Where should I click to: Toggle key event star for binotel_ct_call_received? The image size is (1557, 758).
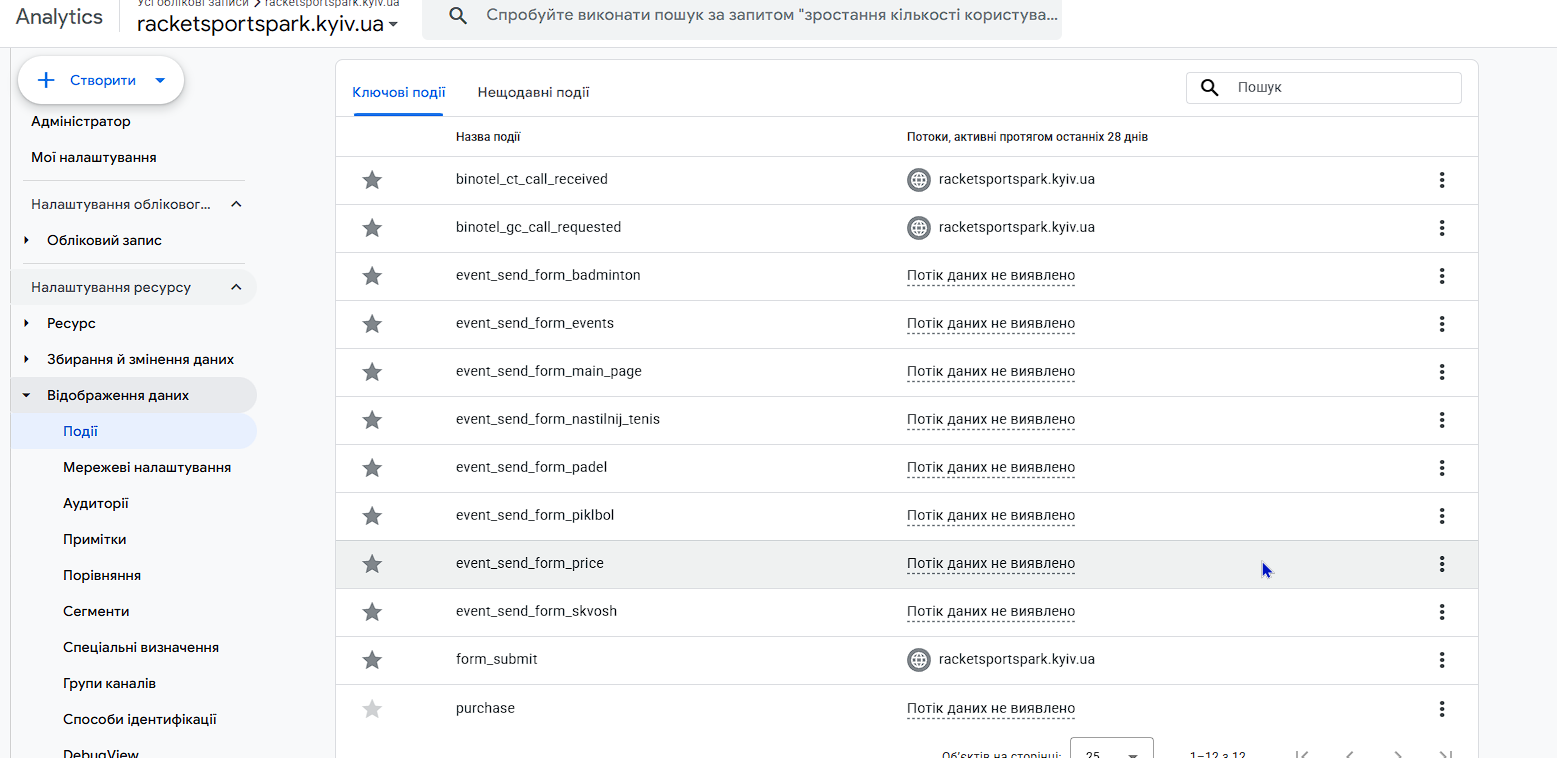(372, 180)
